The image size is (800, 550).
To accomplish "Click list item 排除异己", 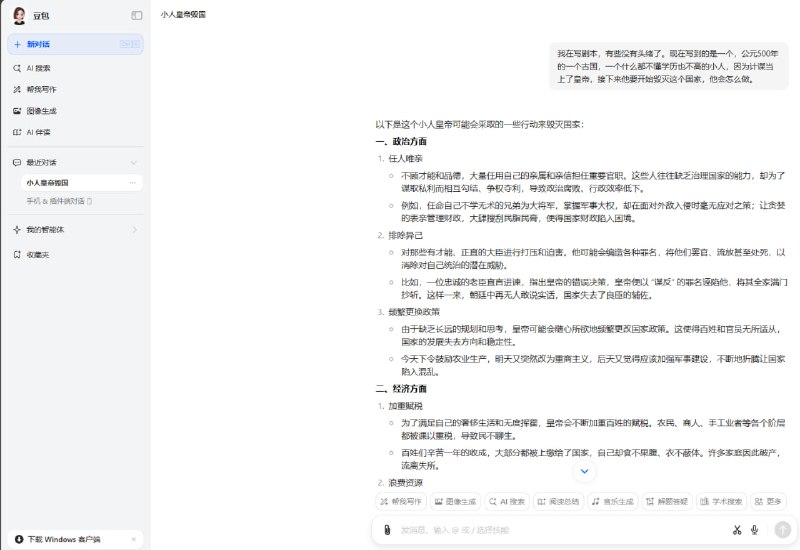I will point(406,235).
